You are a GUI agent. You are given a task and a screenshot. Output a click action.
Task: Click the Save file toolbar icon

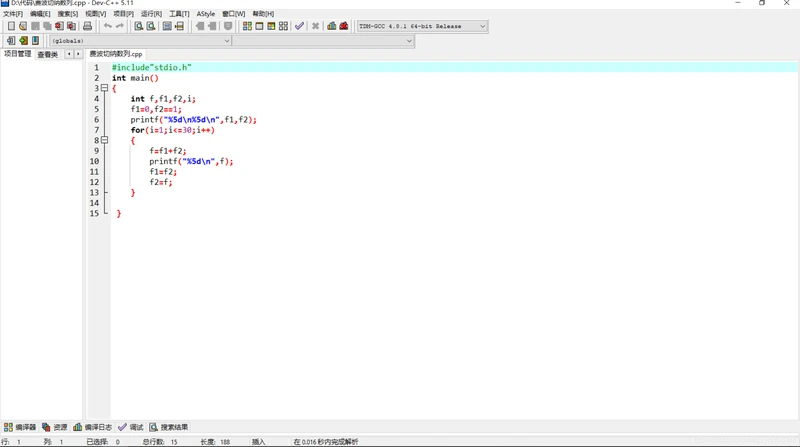(x=35, y=26)
